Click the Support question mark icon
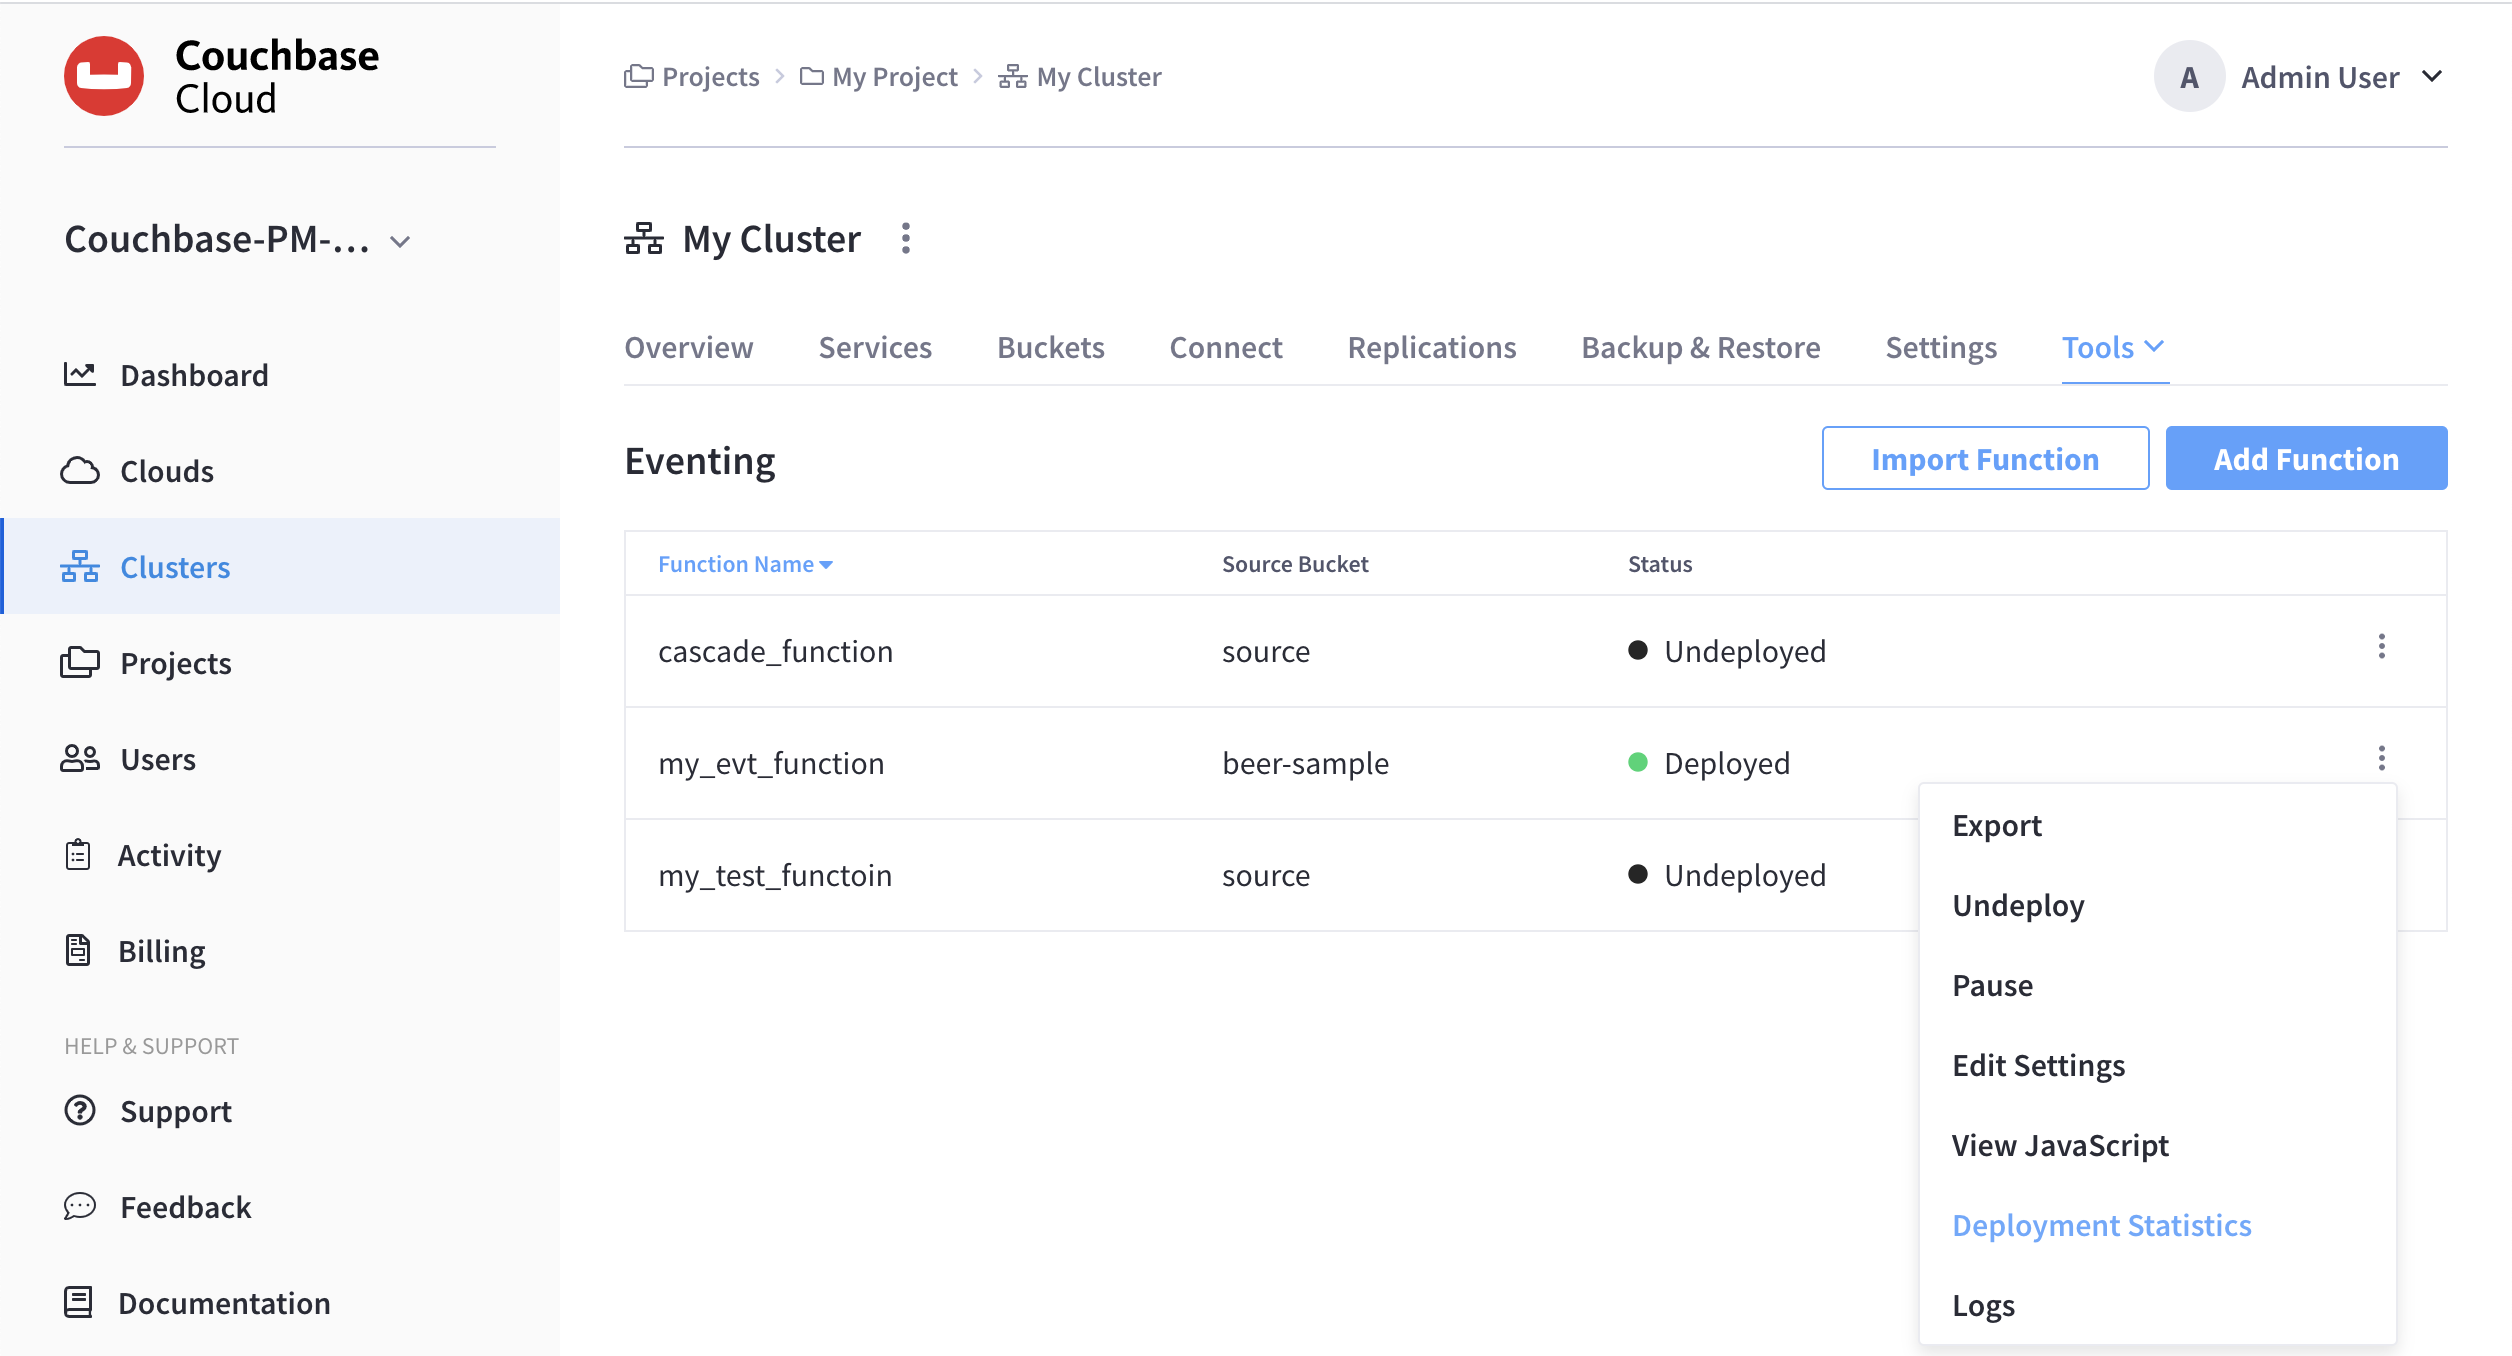This screenshot has width=2512, height=1356. click(x=80, y=1111)
